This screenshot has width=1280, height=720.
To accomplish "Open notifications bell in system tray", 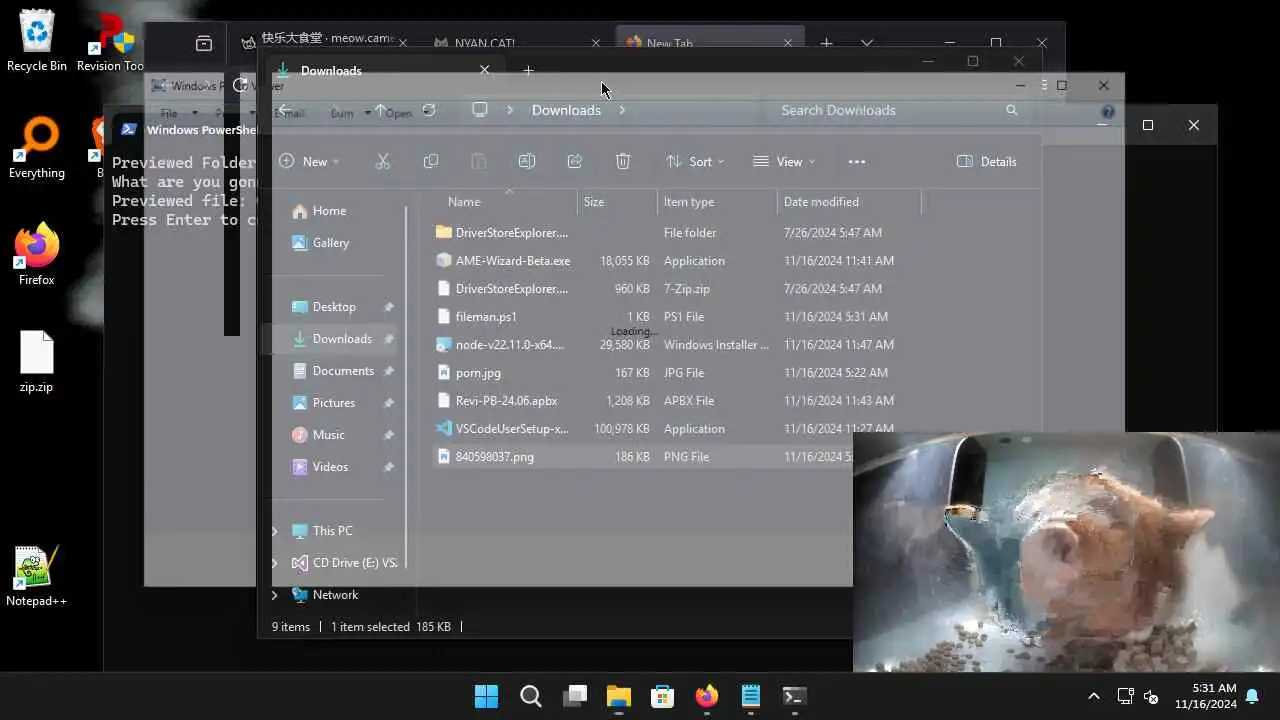I will tap(1252, 697).
